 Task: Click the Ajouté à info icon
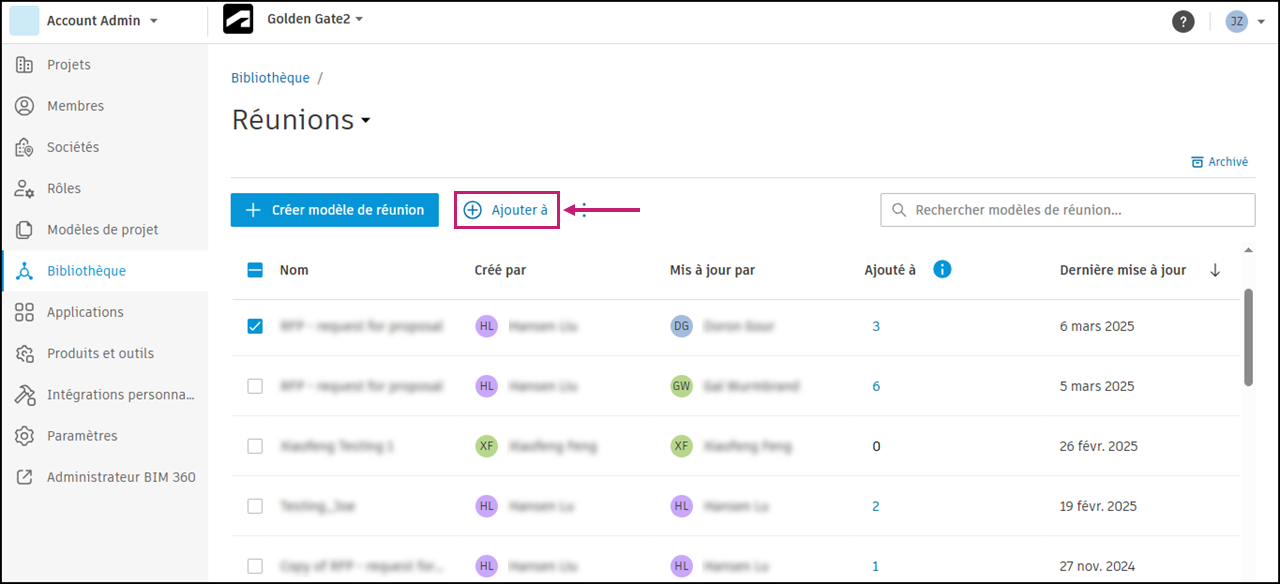point(941,269)
